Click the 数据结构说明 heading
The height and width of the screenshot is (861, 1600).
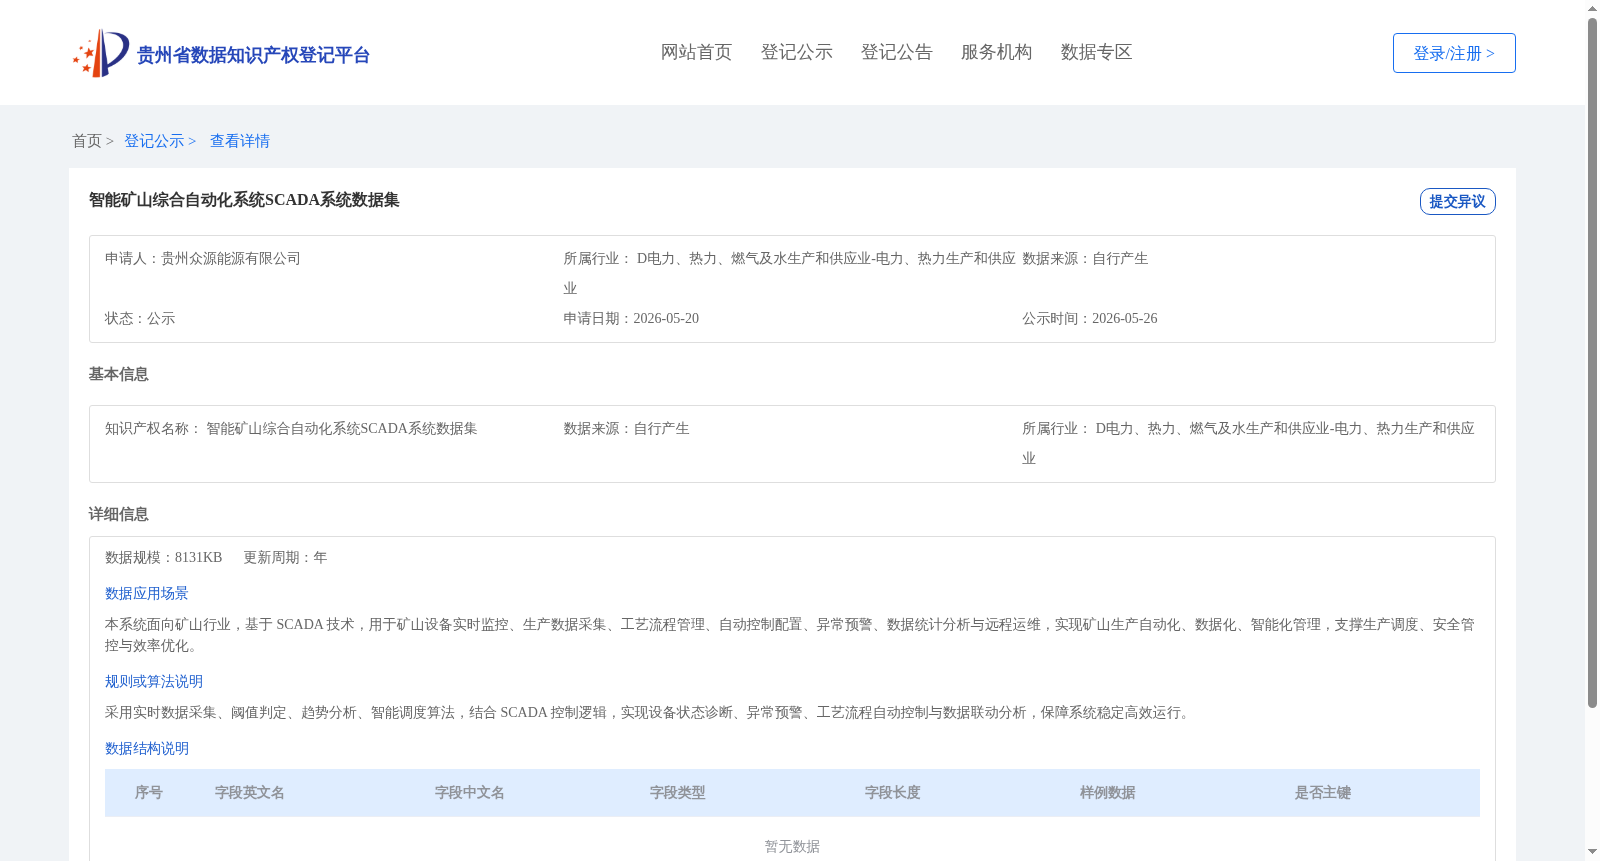tap(147, 748)
